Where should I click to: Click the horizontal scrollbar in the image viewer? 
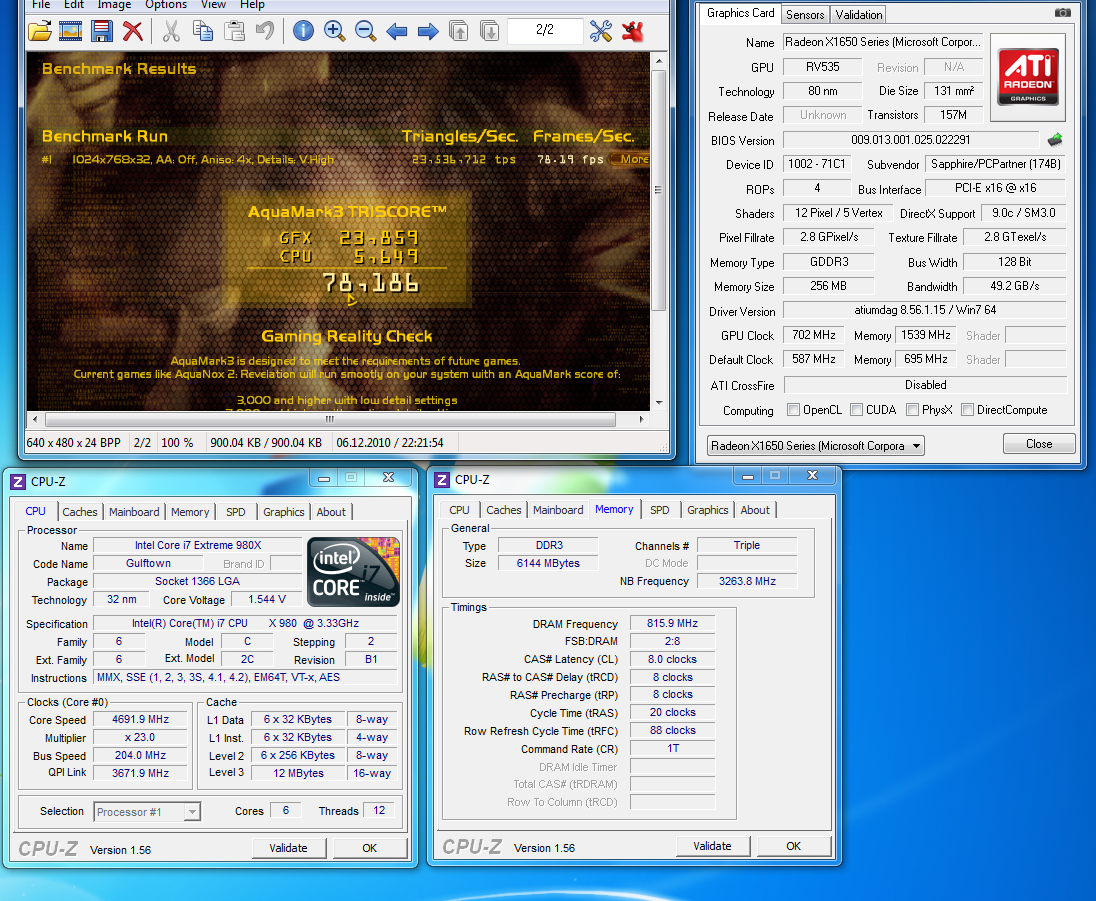pos(330,419)
